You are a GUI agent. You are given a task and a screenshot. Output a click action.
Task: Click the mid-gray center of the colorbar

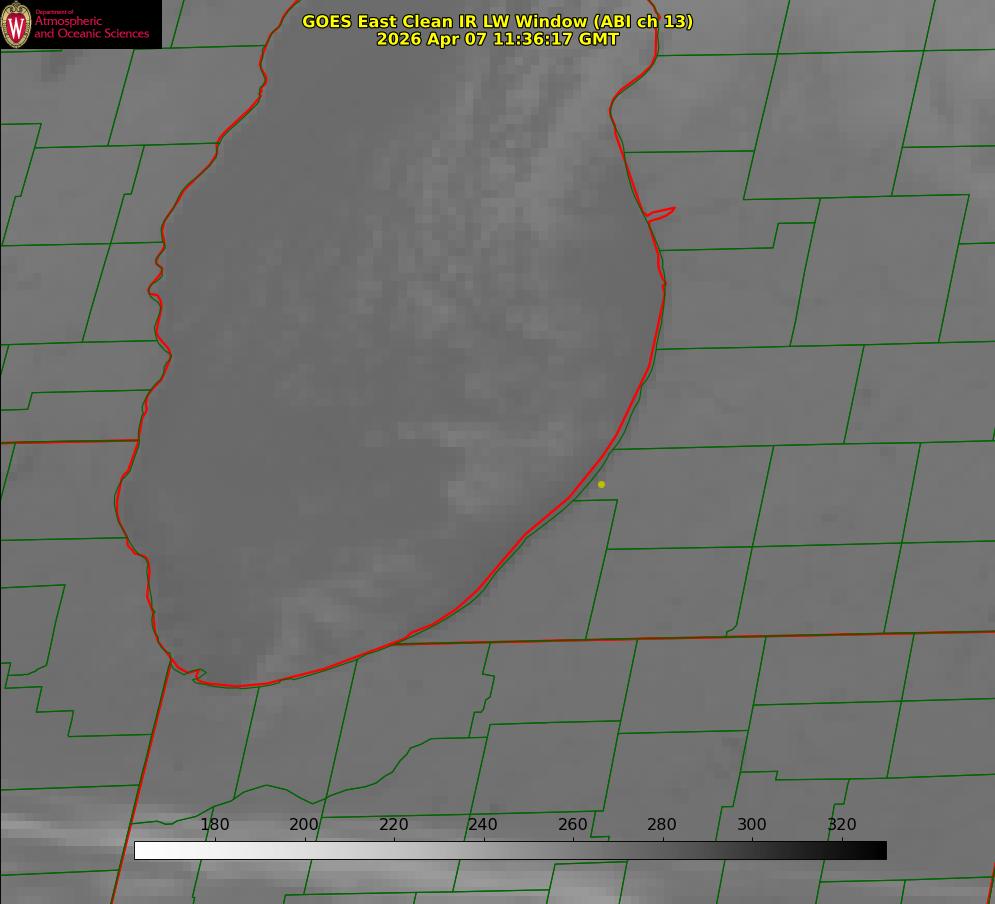[510, 851]
